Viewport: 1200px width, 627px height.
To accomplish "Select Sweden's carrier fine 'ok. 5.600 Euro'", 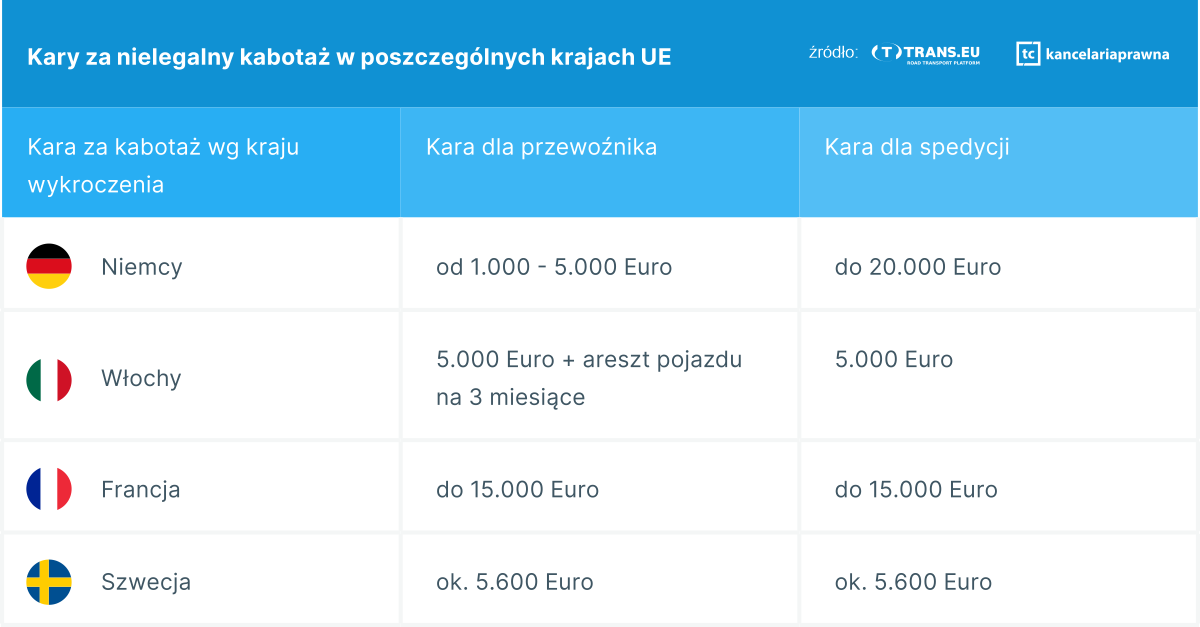I will (515, 582).
